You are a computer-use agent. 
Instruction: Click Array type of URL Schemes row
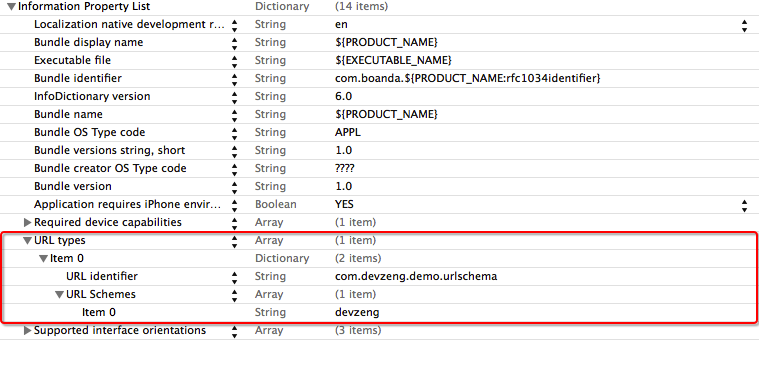point(269,294)
